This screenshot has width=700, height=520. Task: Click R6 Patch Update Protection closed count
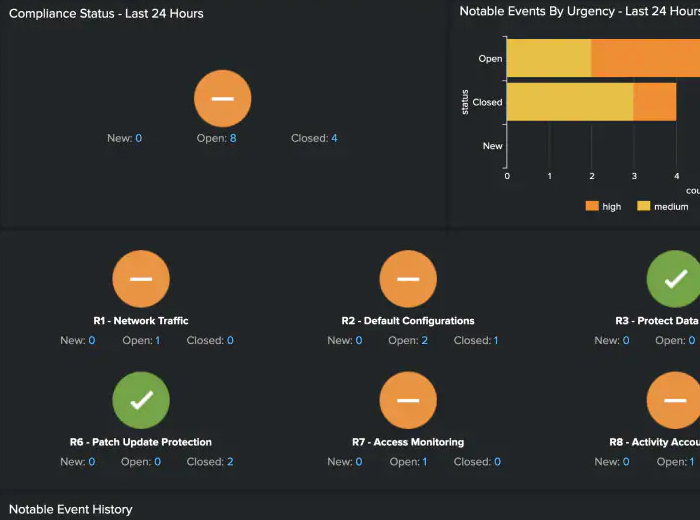230,462
